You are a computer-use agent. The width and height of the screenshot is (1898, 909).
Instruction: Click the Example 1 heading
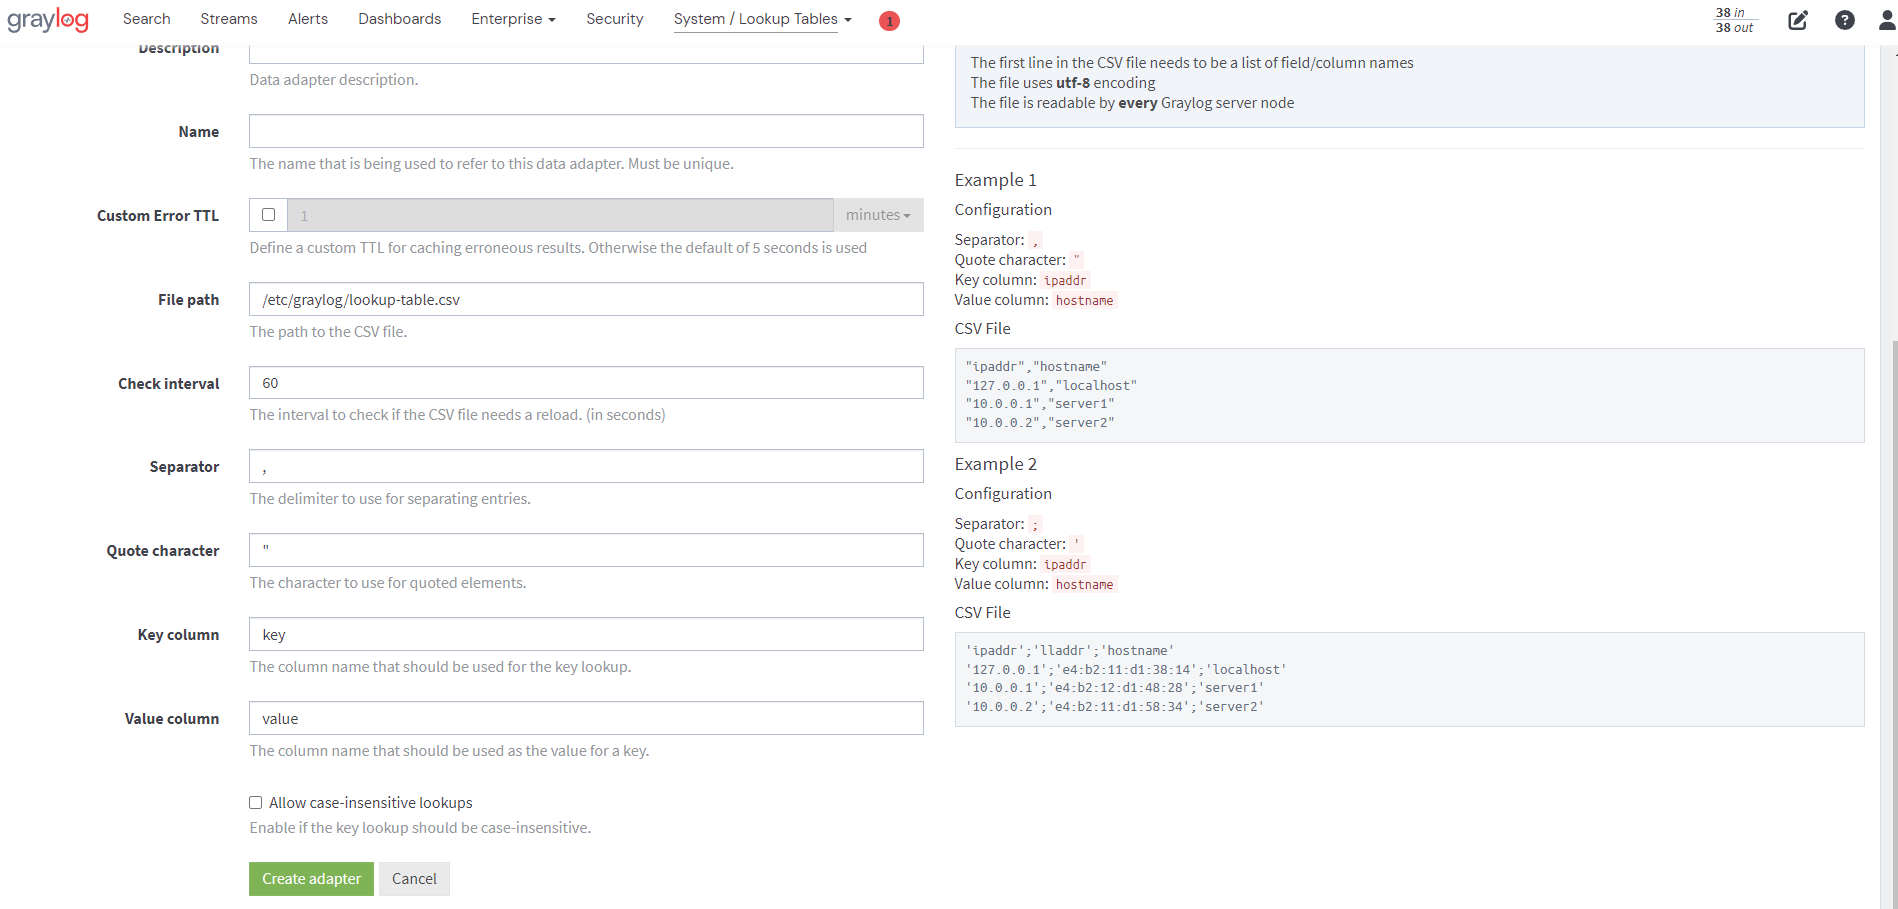pyautogui.click(x=995, y=180)
